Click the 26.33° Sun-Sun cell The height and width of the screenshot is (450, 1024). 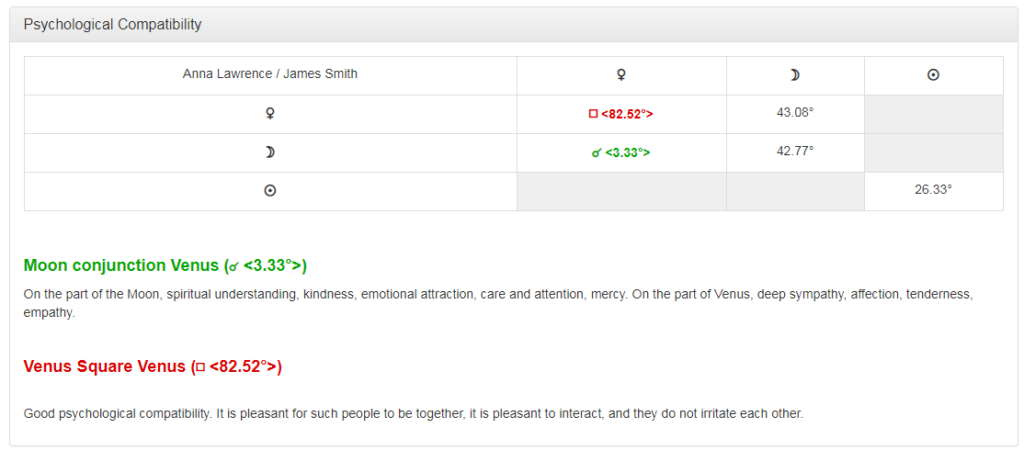pyautogui.click(x=933, y=189)
